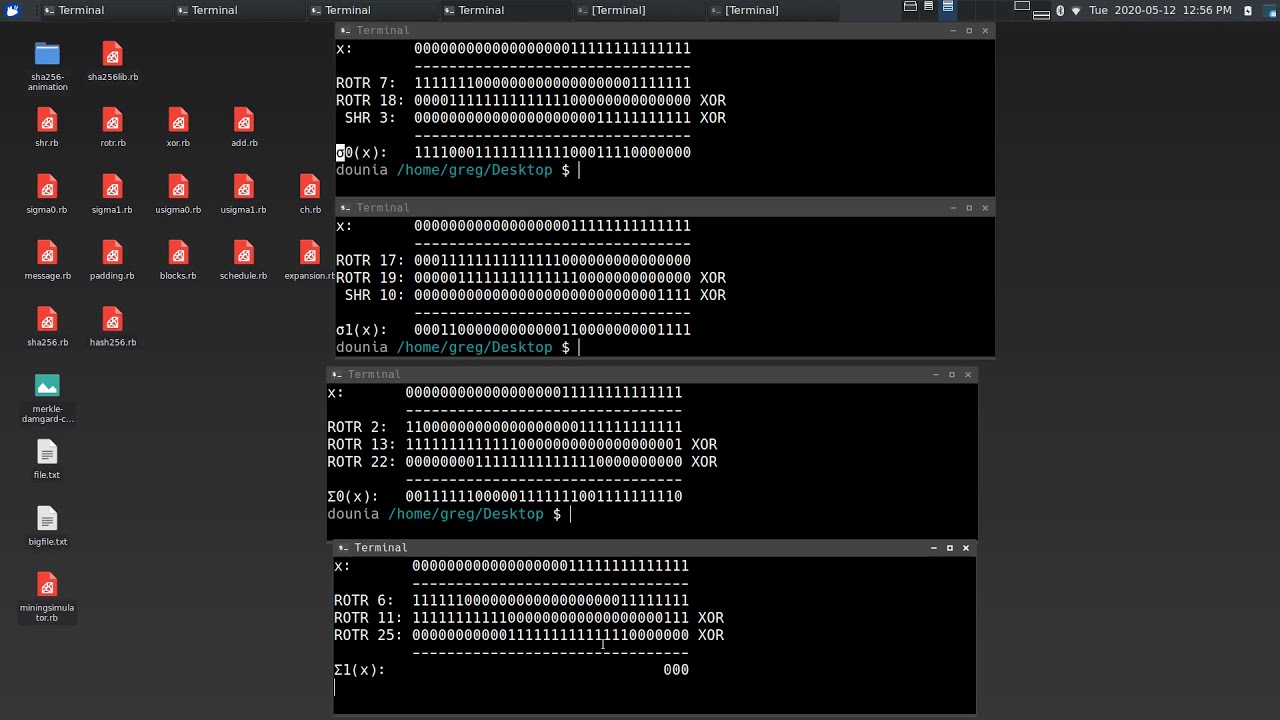Click 'ROTR 13:' text in Σ0 terminal
Screen dimensions: 1280x720
pyautogui.click(x=361, y=444)
